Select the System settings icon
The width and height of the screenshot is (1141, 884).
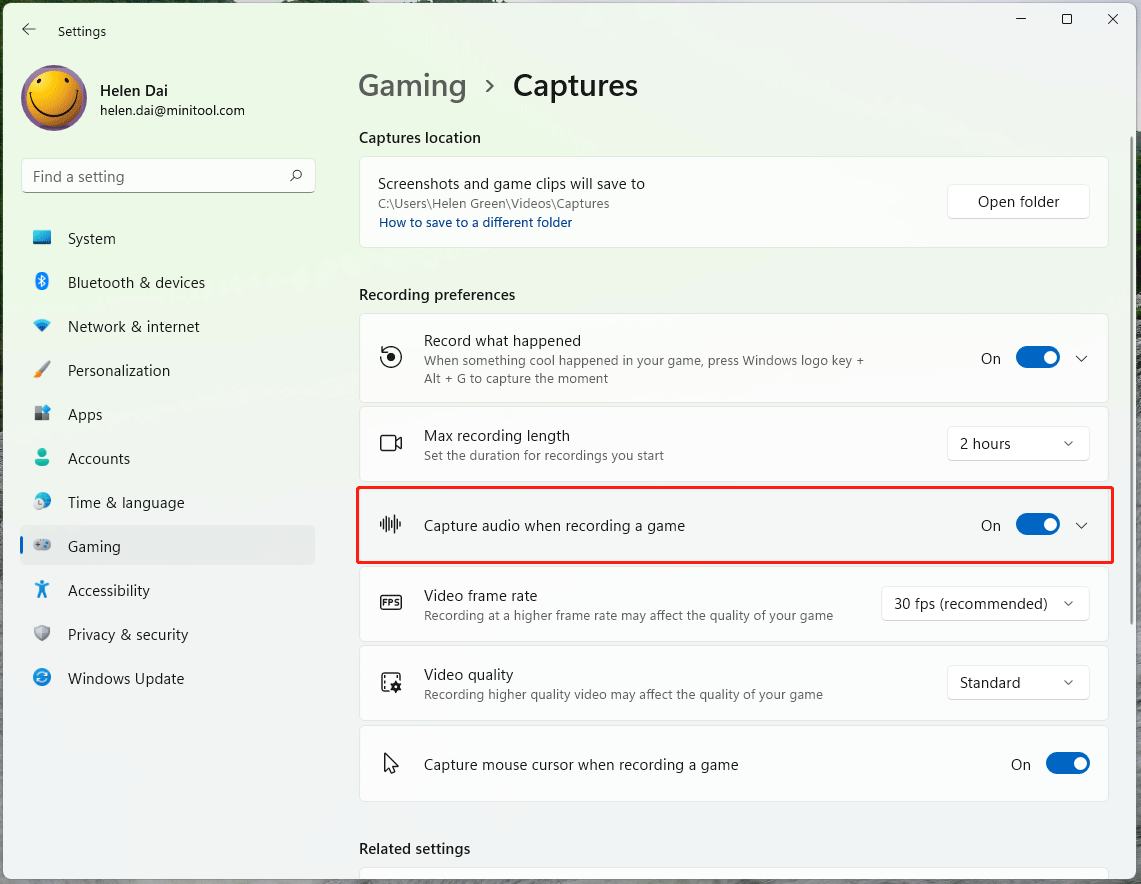click(x=41, y=238)
